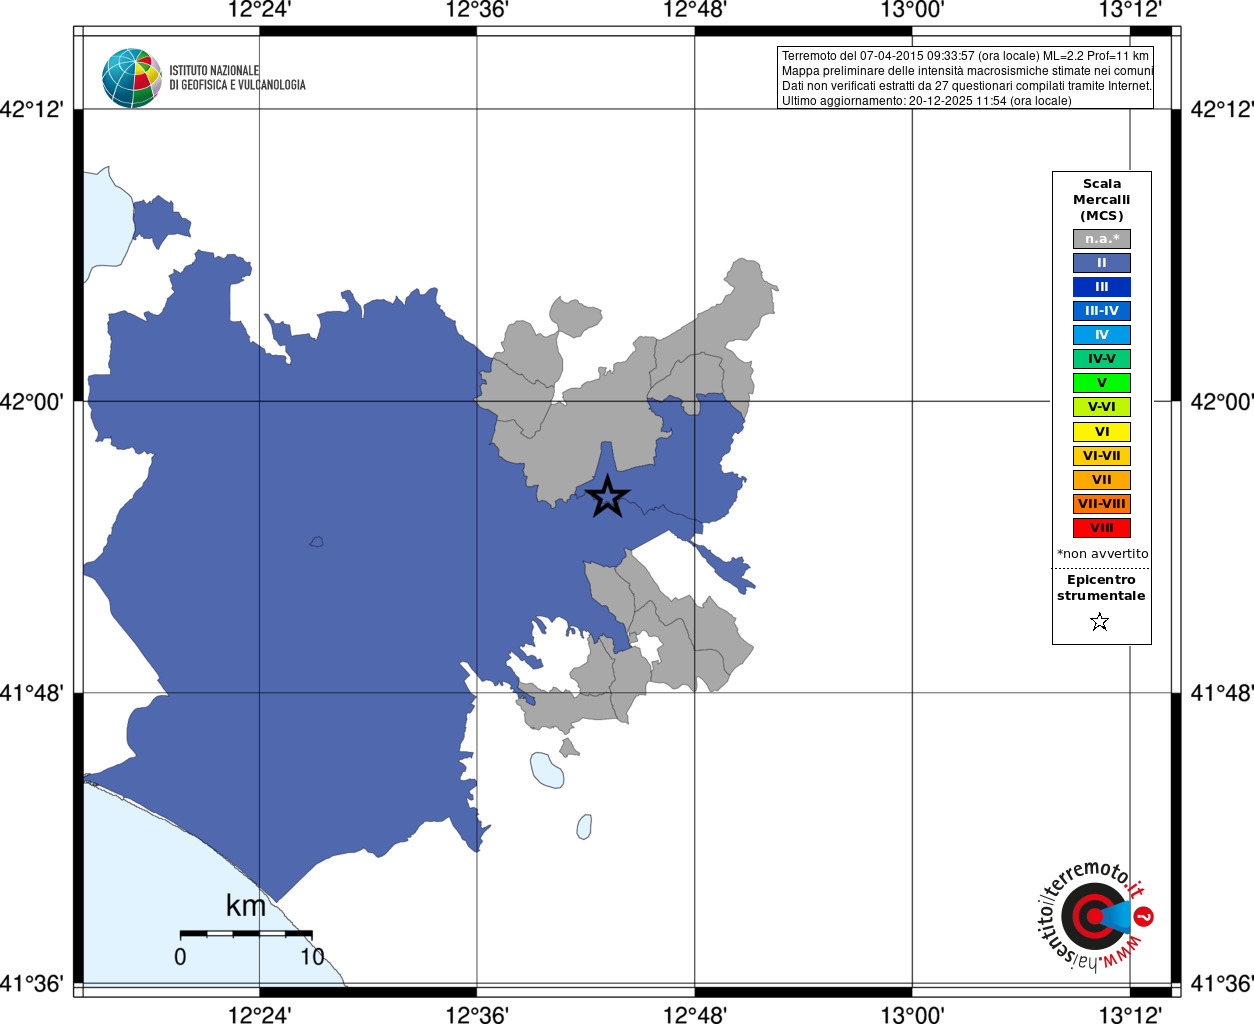Click the INGV globe logo
Viewport: 1254px width, 1024px height.
(x=131, y=78)
